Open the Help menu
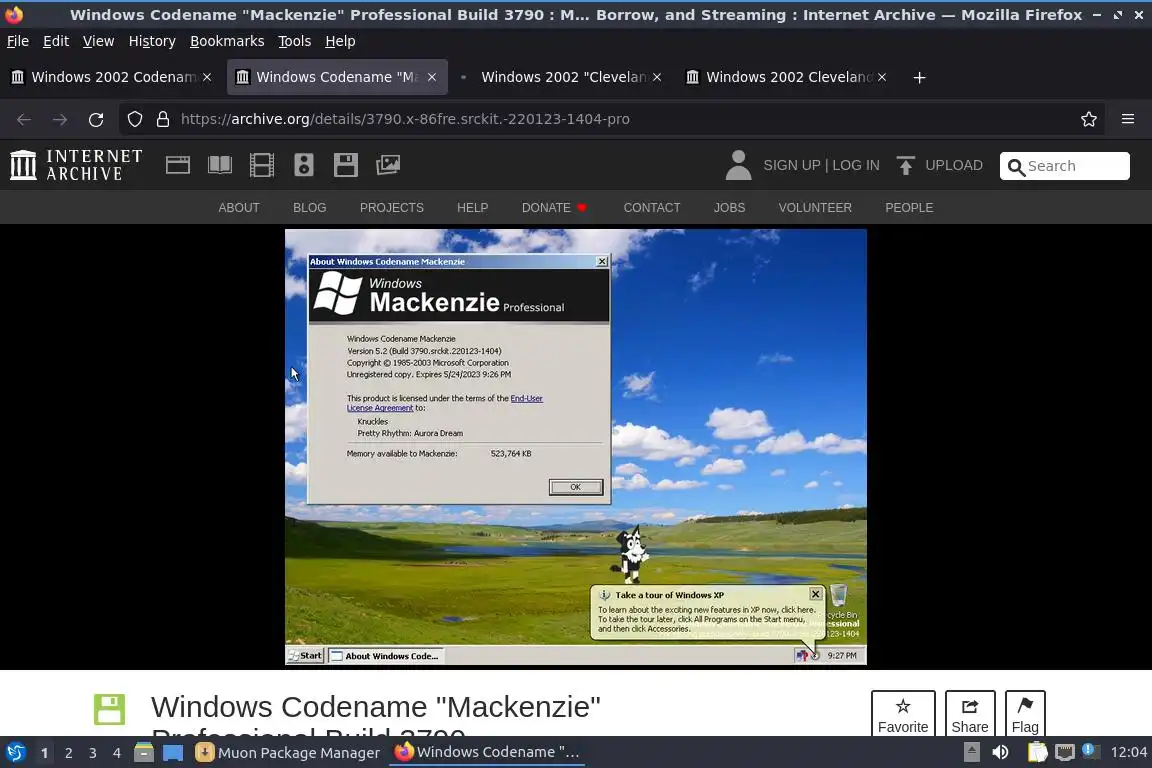The height and width of the screenshot is (768, 1152). click(340, 41)
